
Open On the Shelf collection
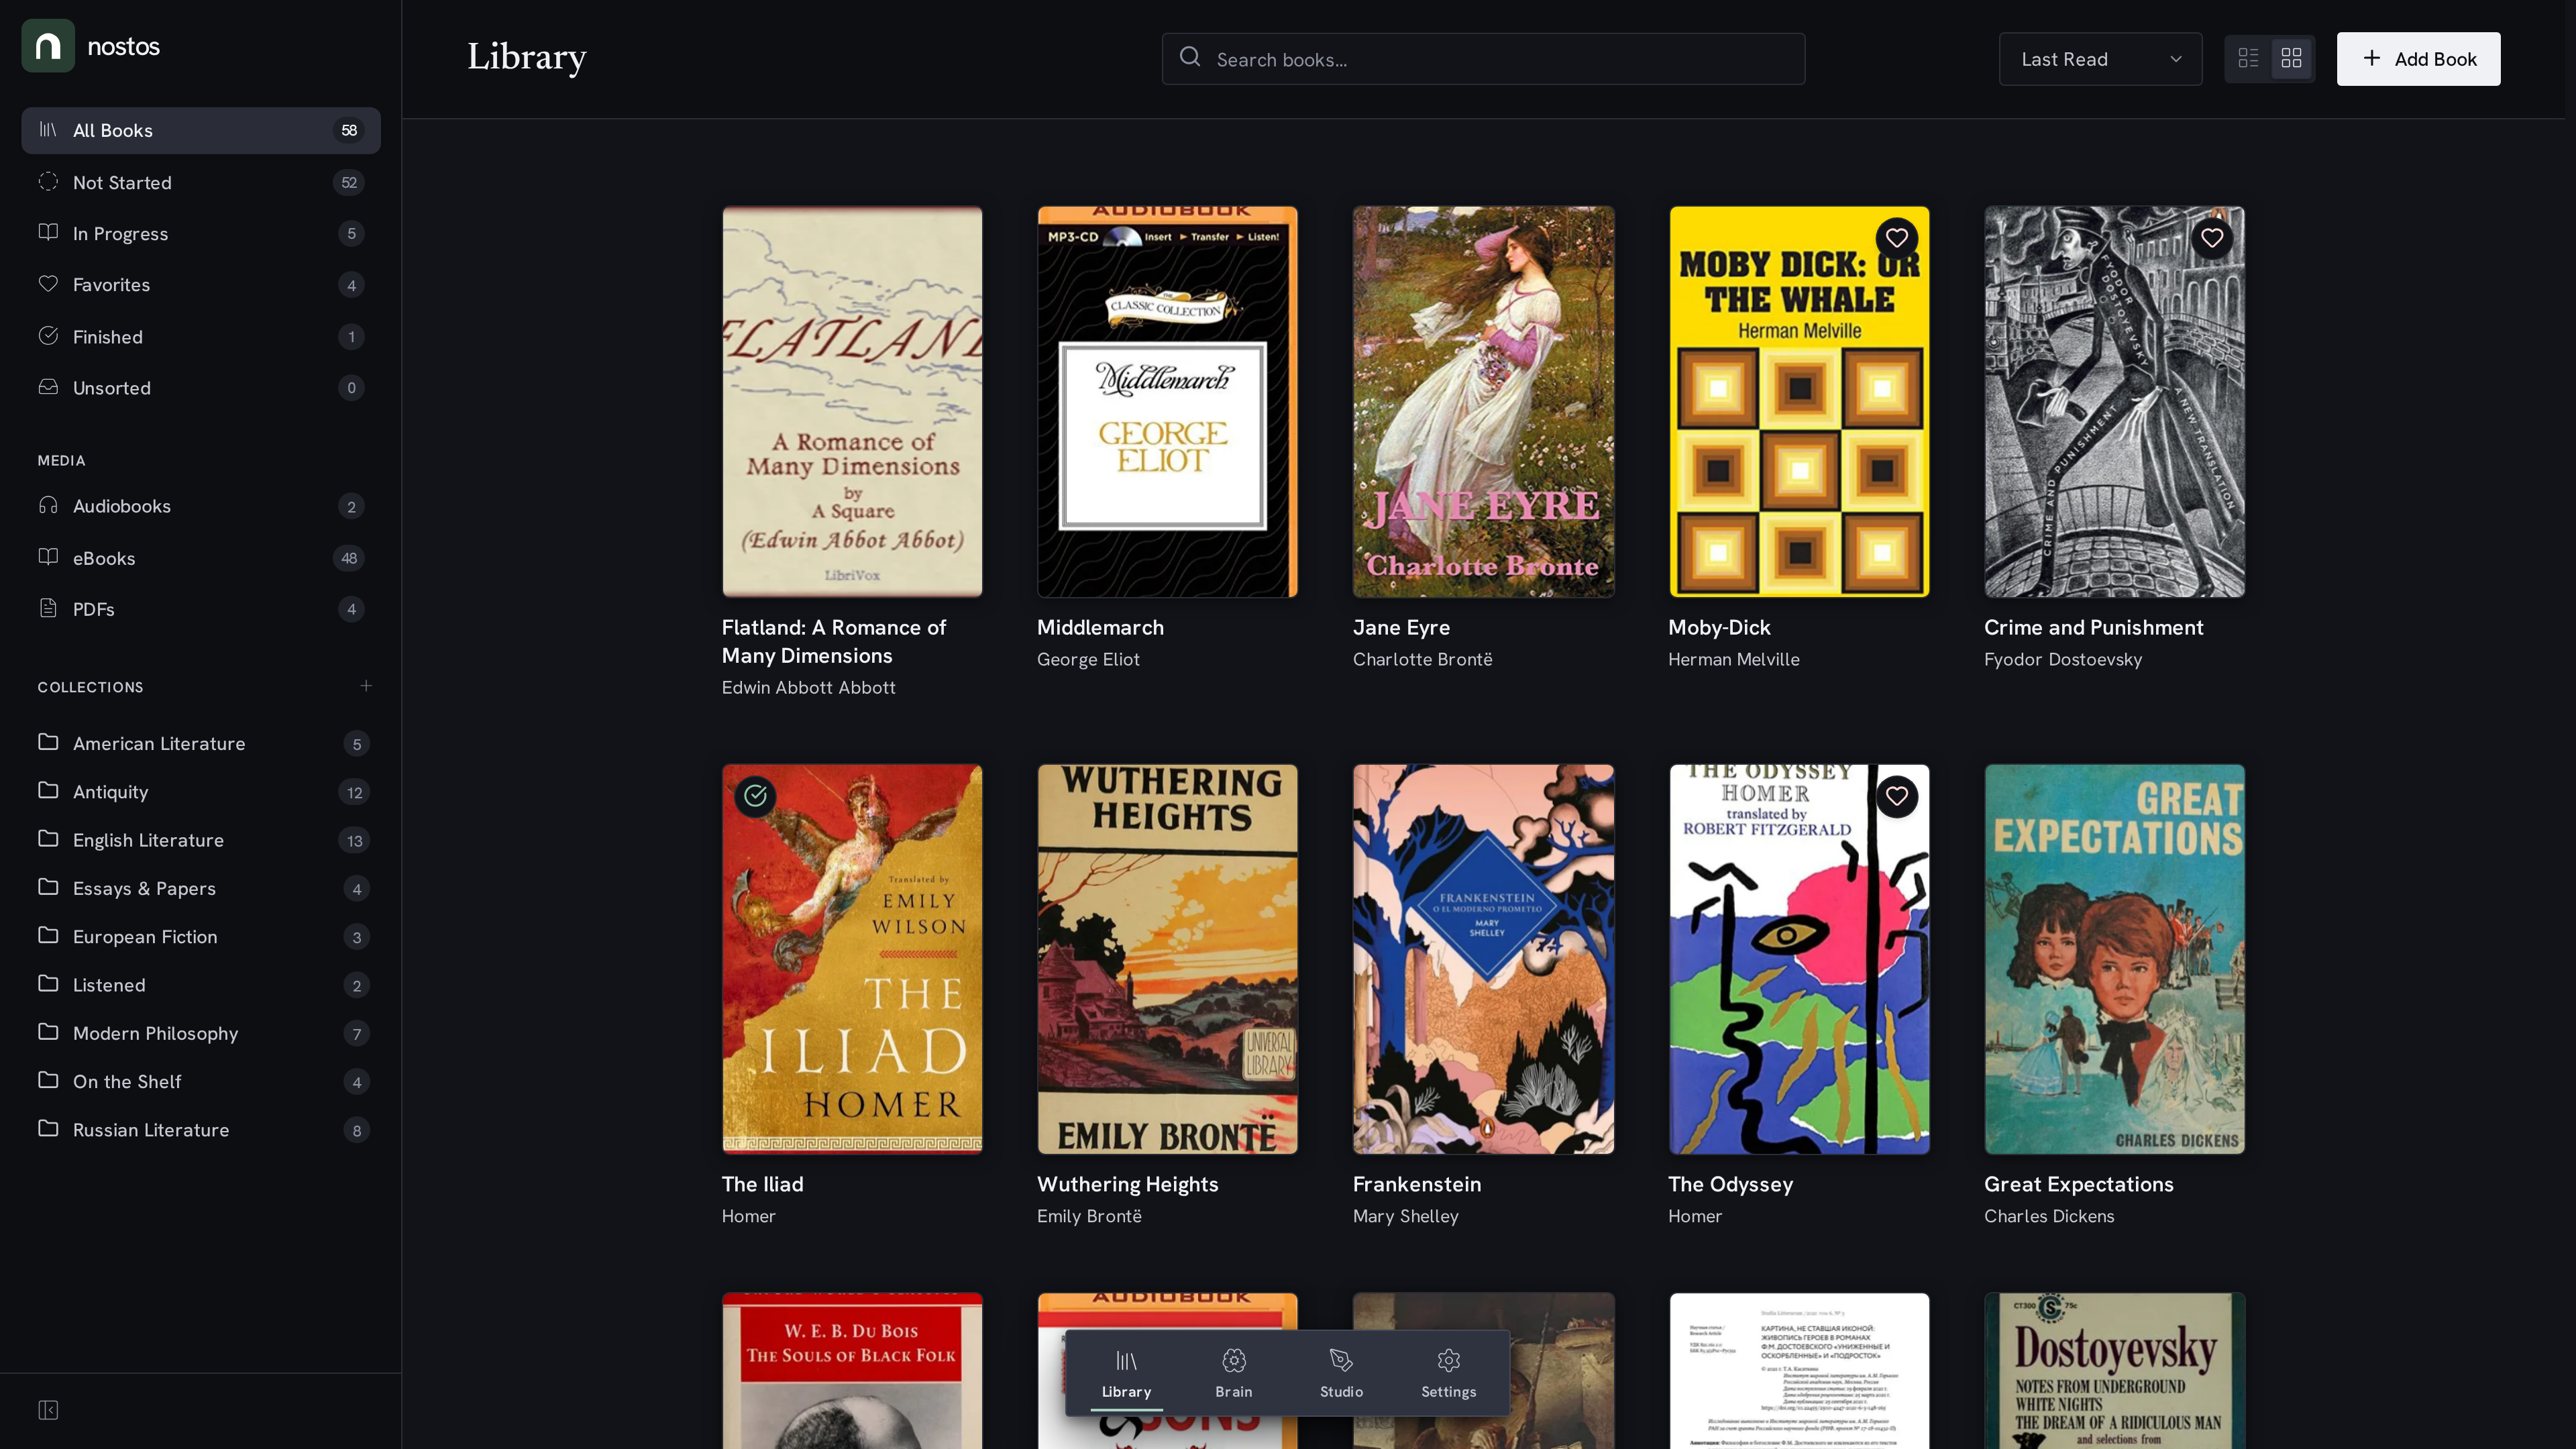(201, 1082)
